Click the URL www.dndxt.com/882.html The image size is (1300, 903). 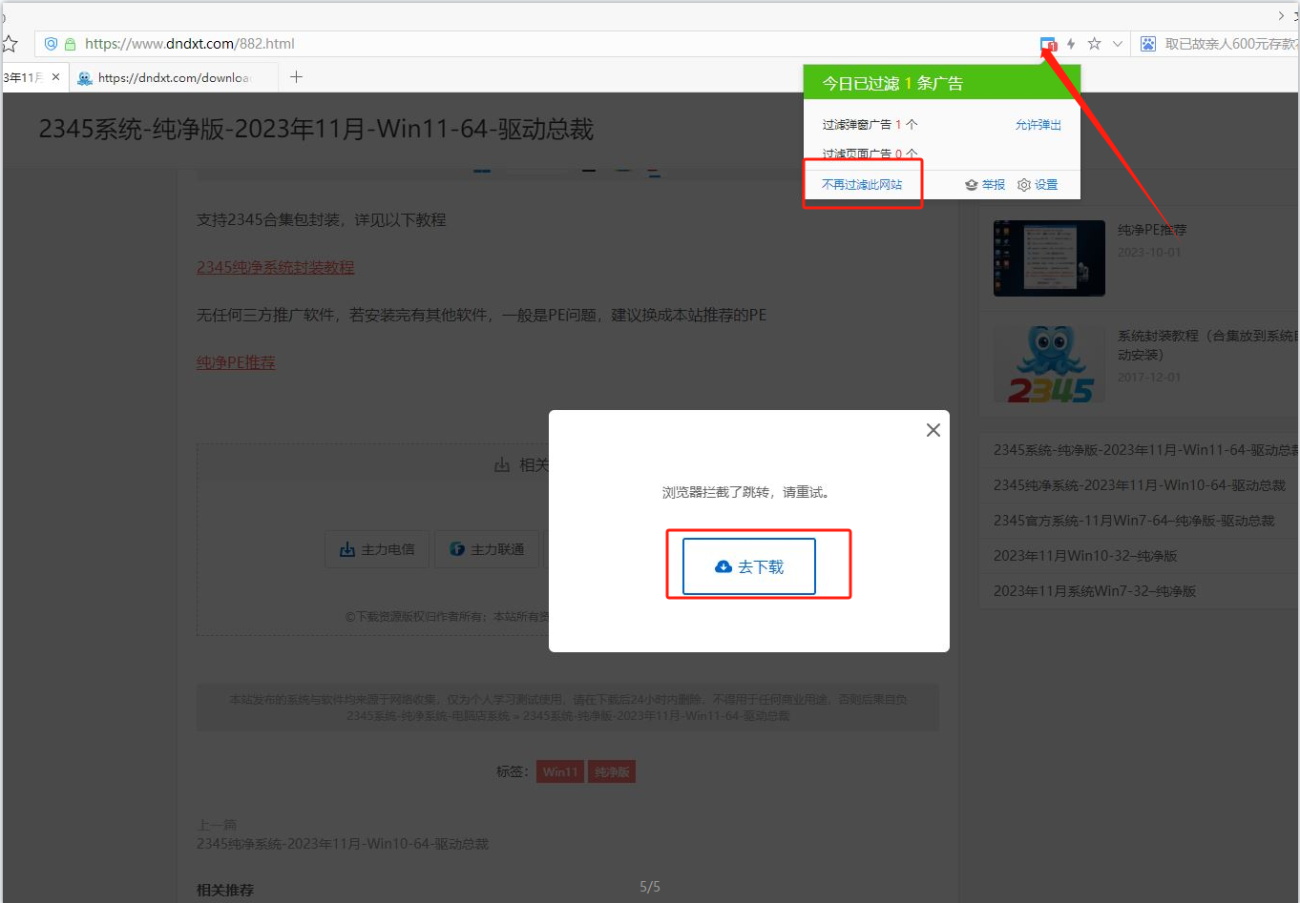point(189,44)
